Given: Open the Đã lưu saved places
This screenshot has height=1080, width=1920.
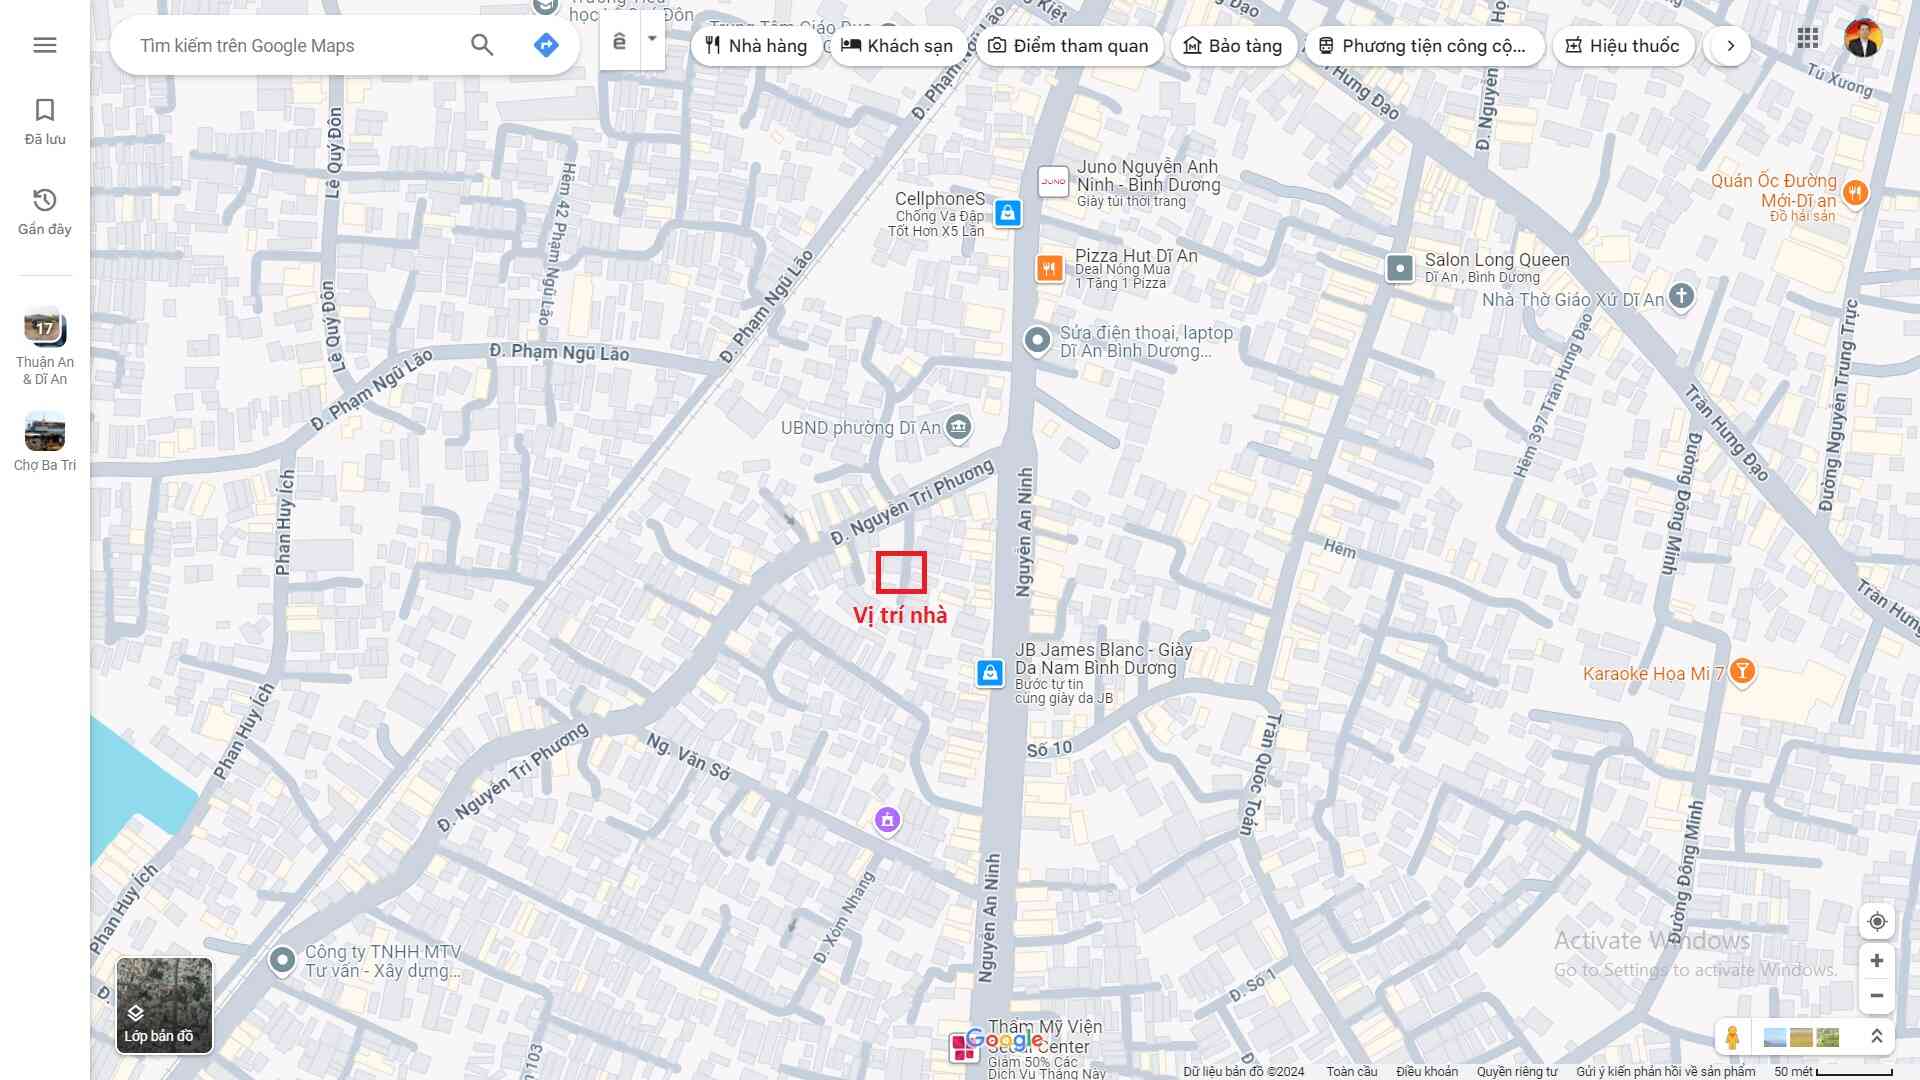Looking at the screenshot, I should point(45,122).
